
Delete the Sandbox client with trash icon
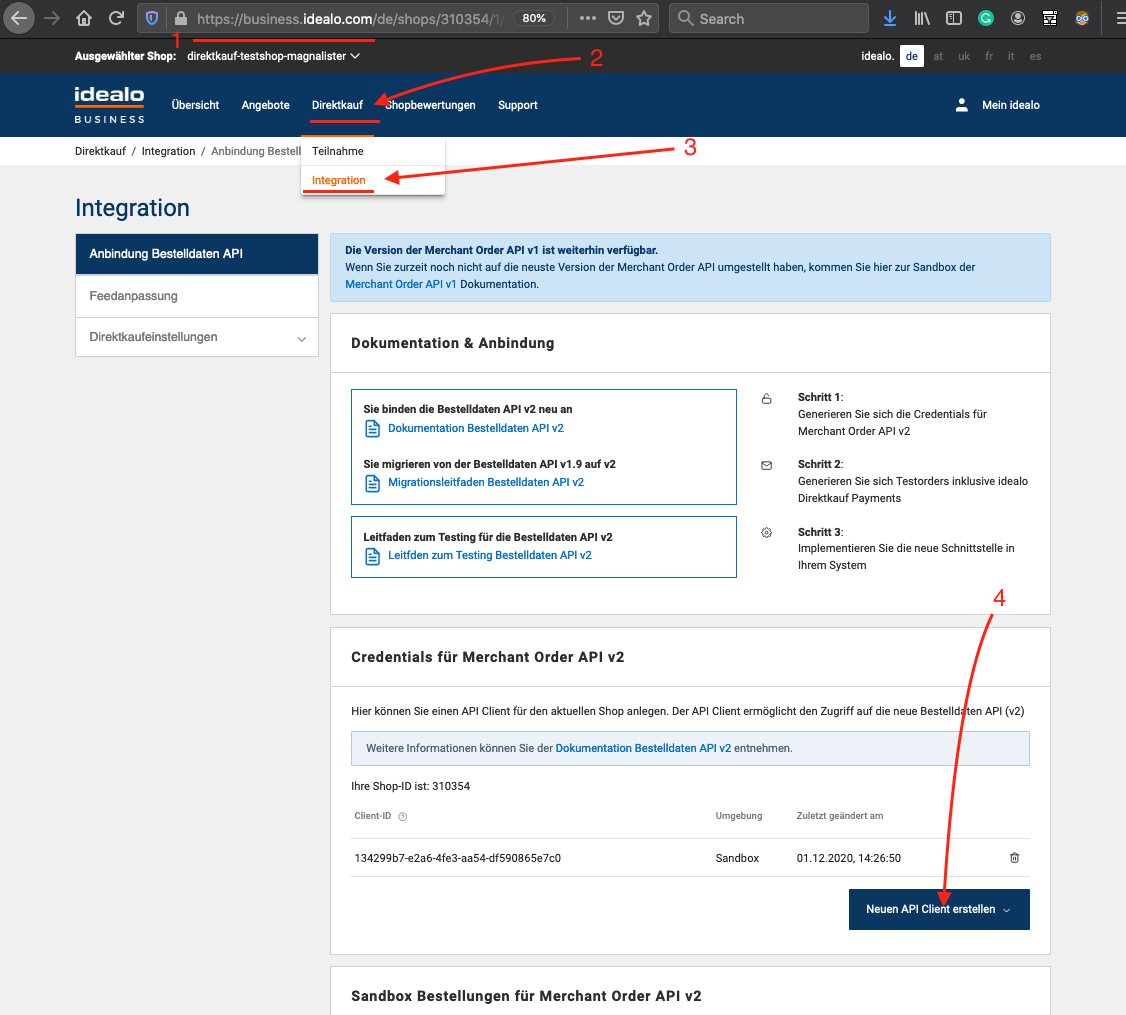coord(1015,858)
